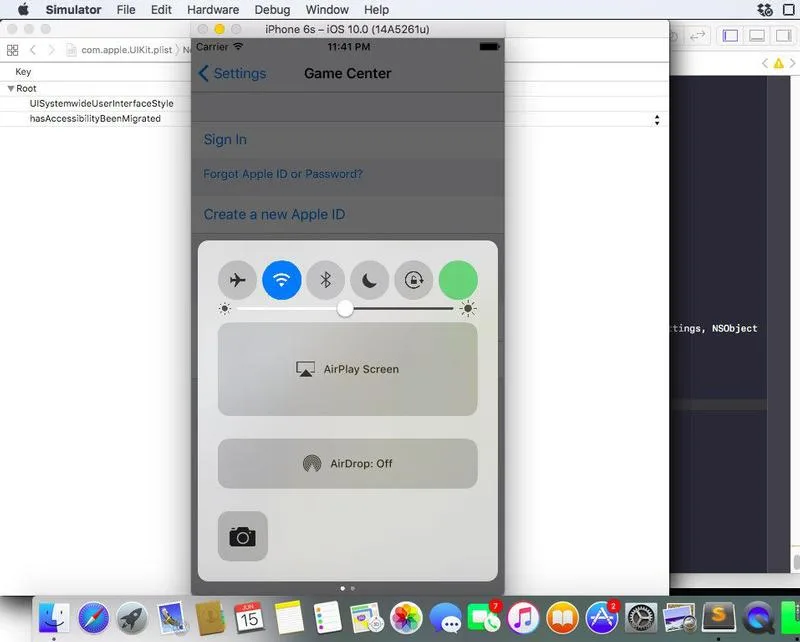Open Launchpad rocket icon in Dock
The width and height of the screenshot is (800, 642).
(132, 618)
